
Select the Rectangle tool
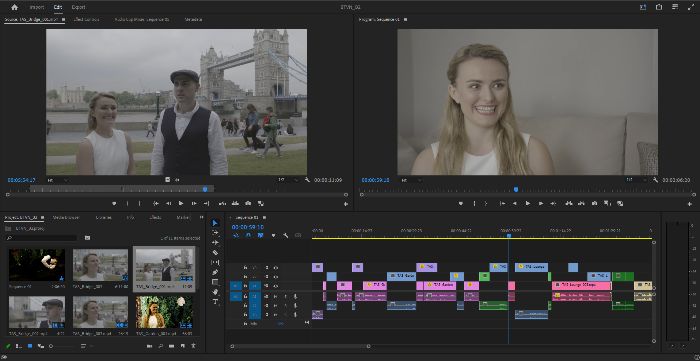tap(215, 282)
